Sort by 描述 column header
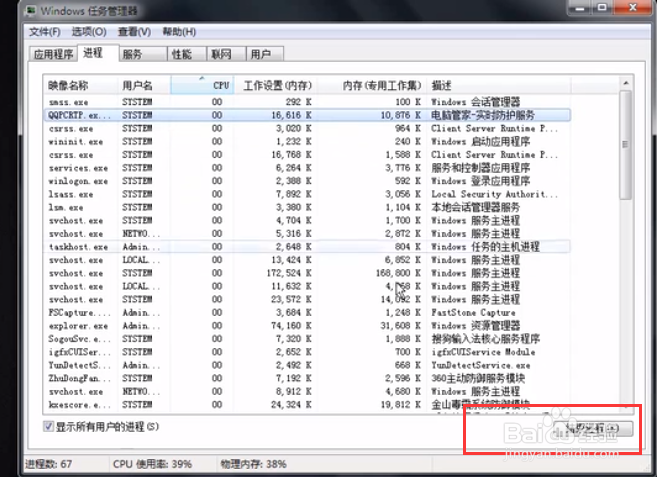This screenshot has width=657, height=477. [x=498, y=86]
